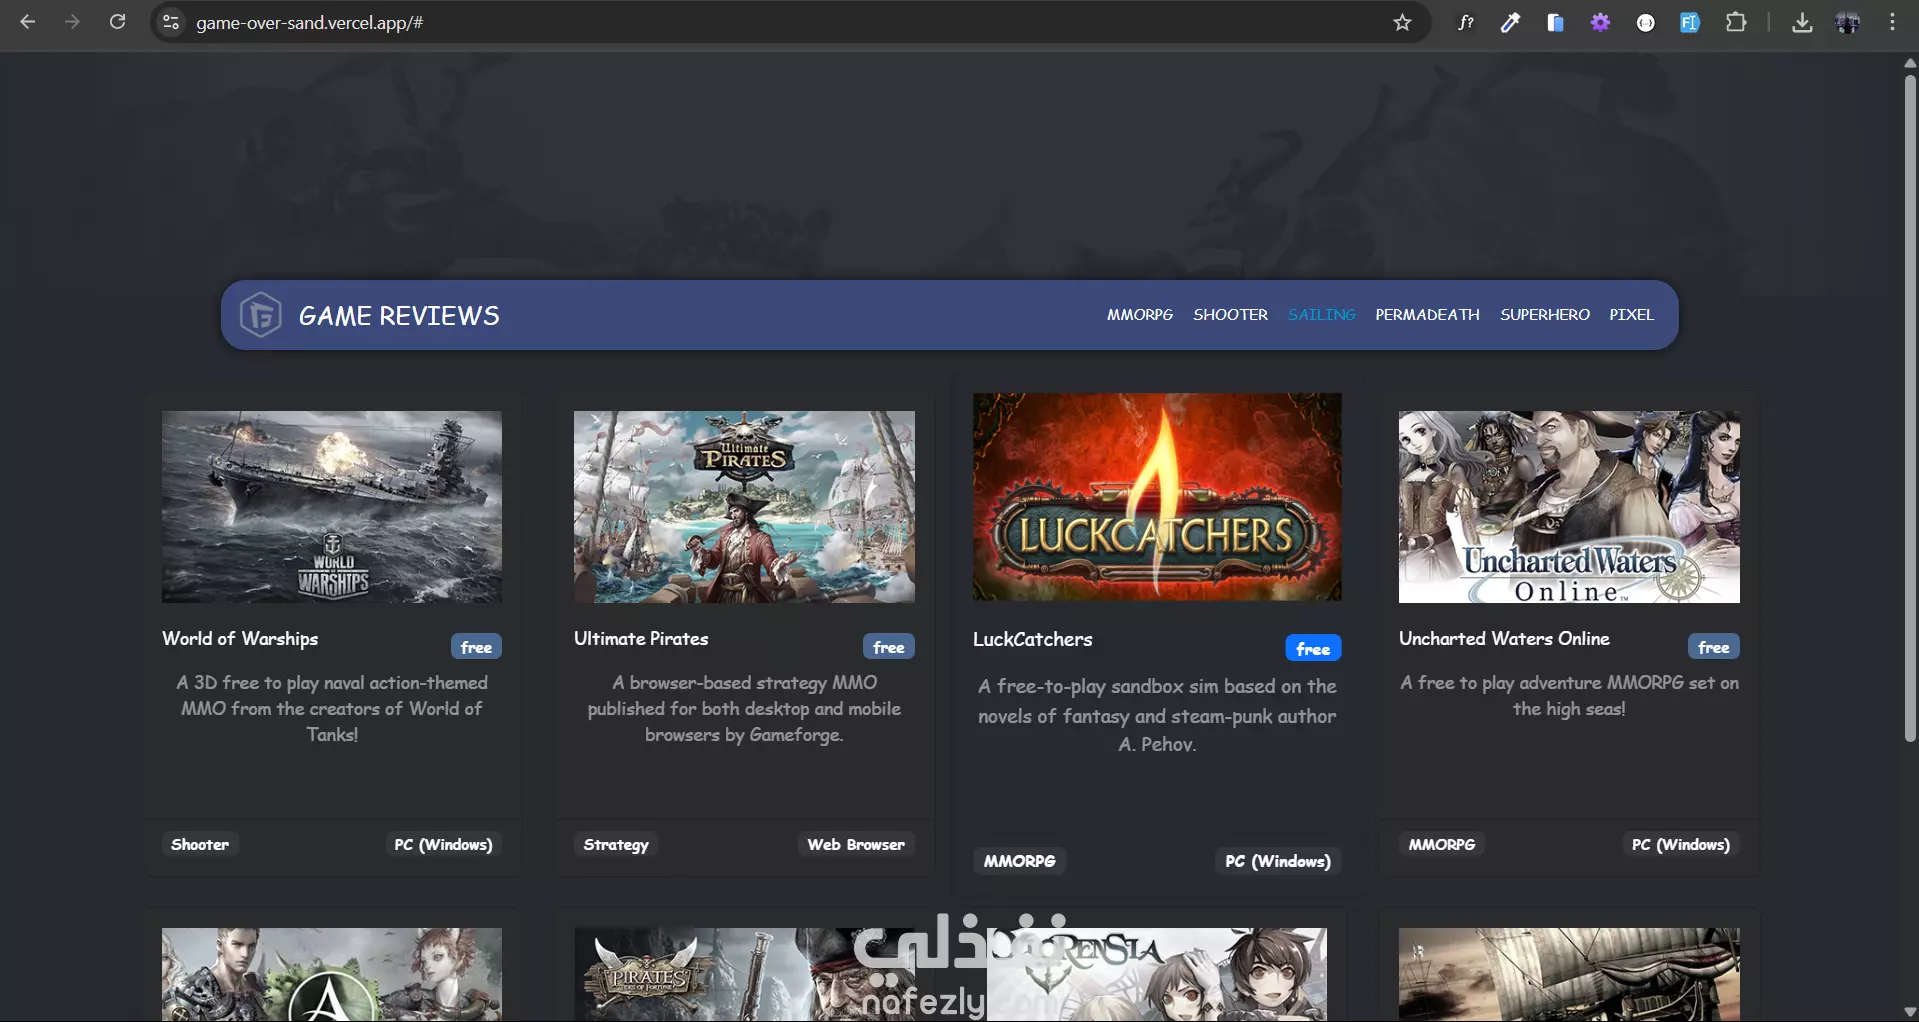The image size is (1919, 1022).
Task: Click the Shooter genre tag
Action: click(200, 844)
